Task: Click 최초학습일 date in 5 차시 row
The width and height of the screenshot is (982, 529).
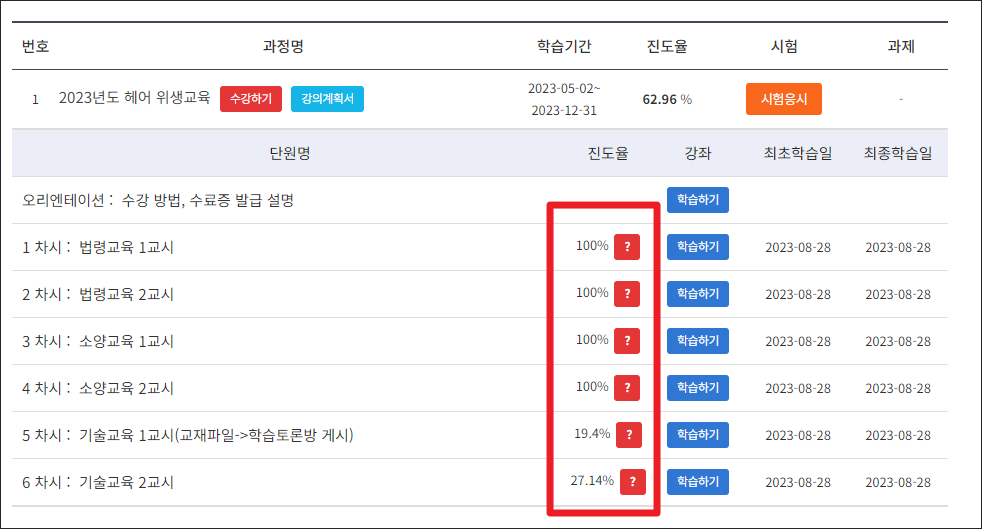Action: [x=798, y=435]
